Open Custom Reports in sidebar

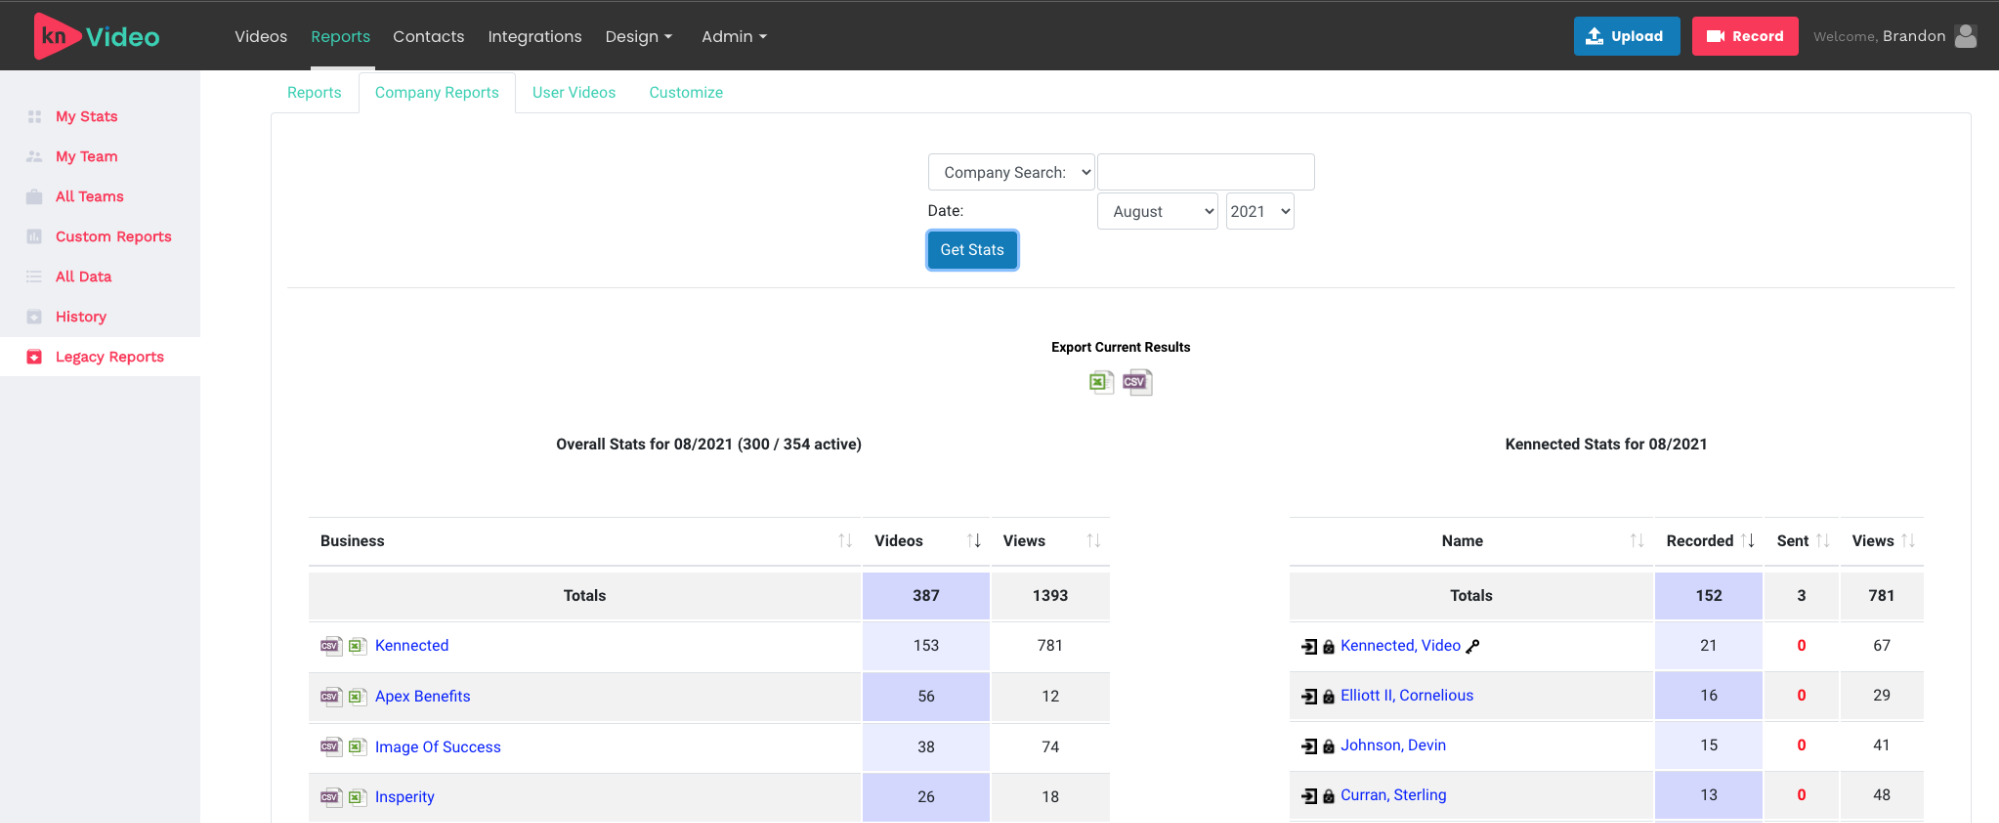click(113, 236)
